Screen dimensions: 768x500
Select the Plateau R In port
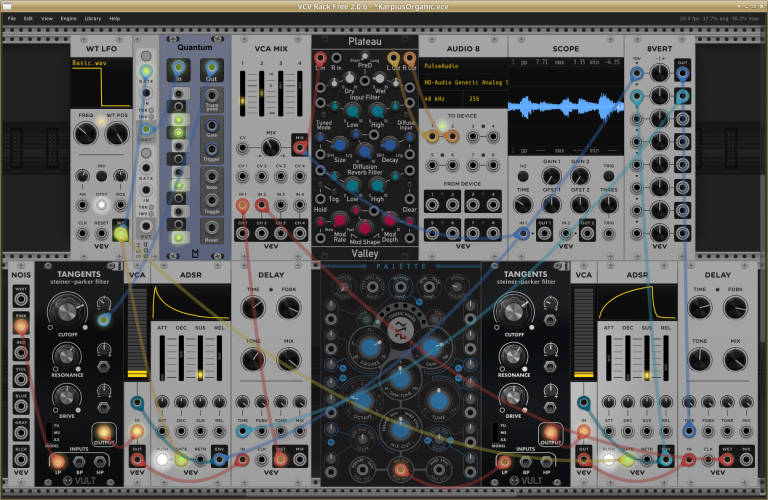click(x=336, y=58)
